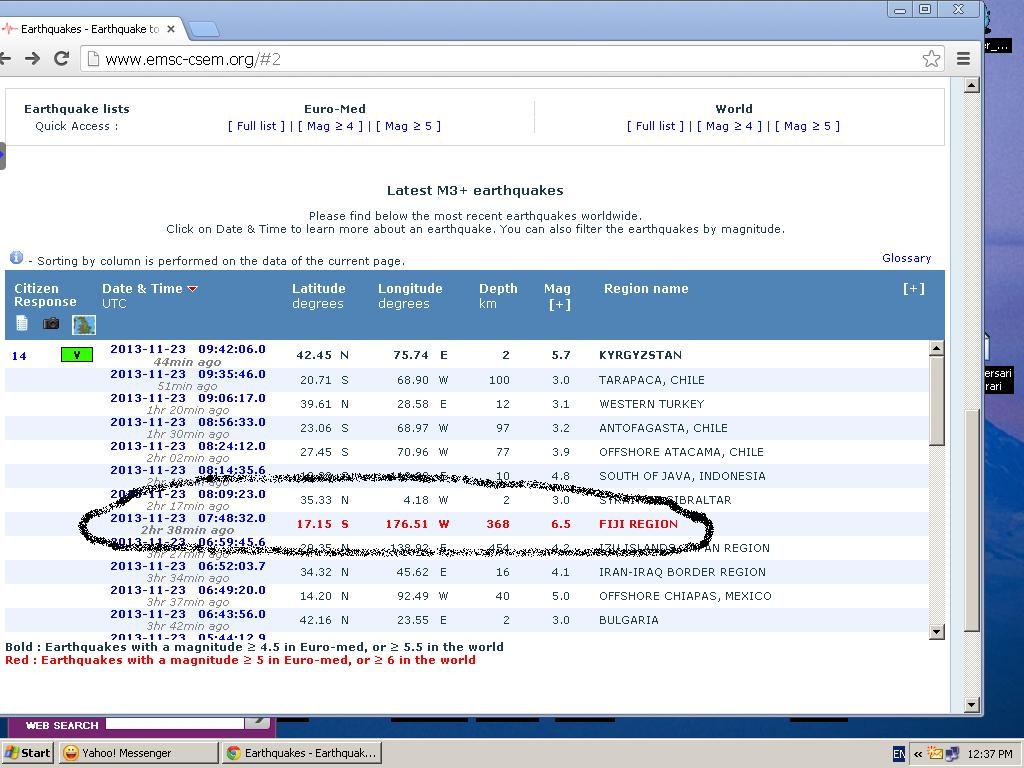Click the map thumbnail icon under Citizen Response

pos(83,324)
